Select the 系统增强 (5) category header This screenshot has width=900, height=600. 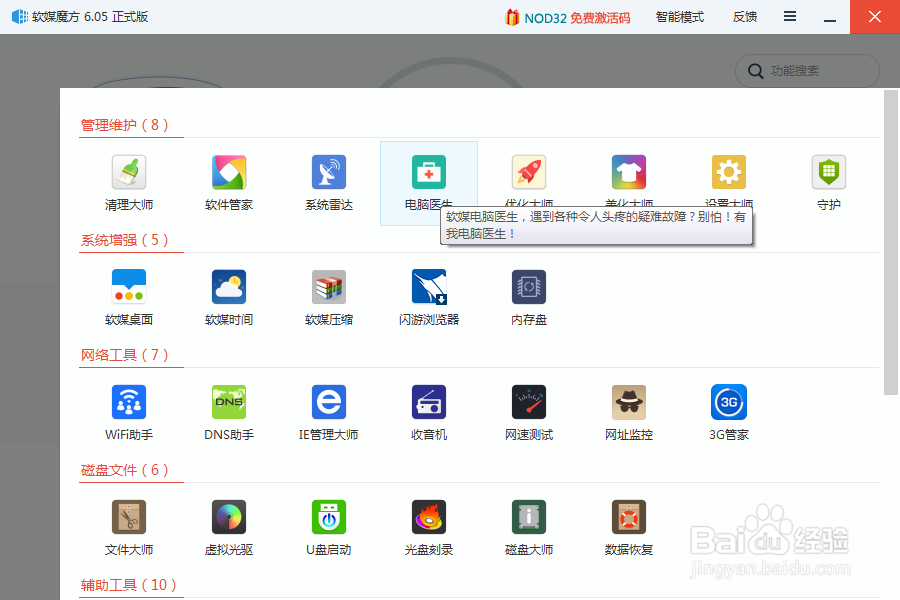click(x=125, y=239)
